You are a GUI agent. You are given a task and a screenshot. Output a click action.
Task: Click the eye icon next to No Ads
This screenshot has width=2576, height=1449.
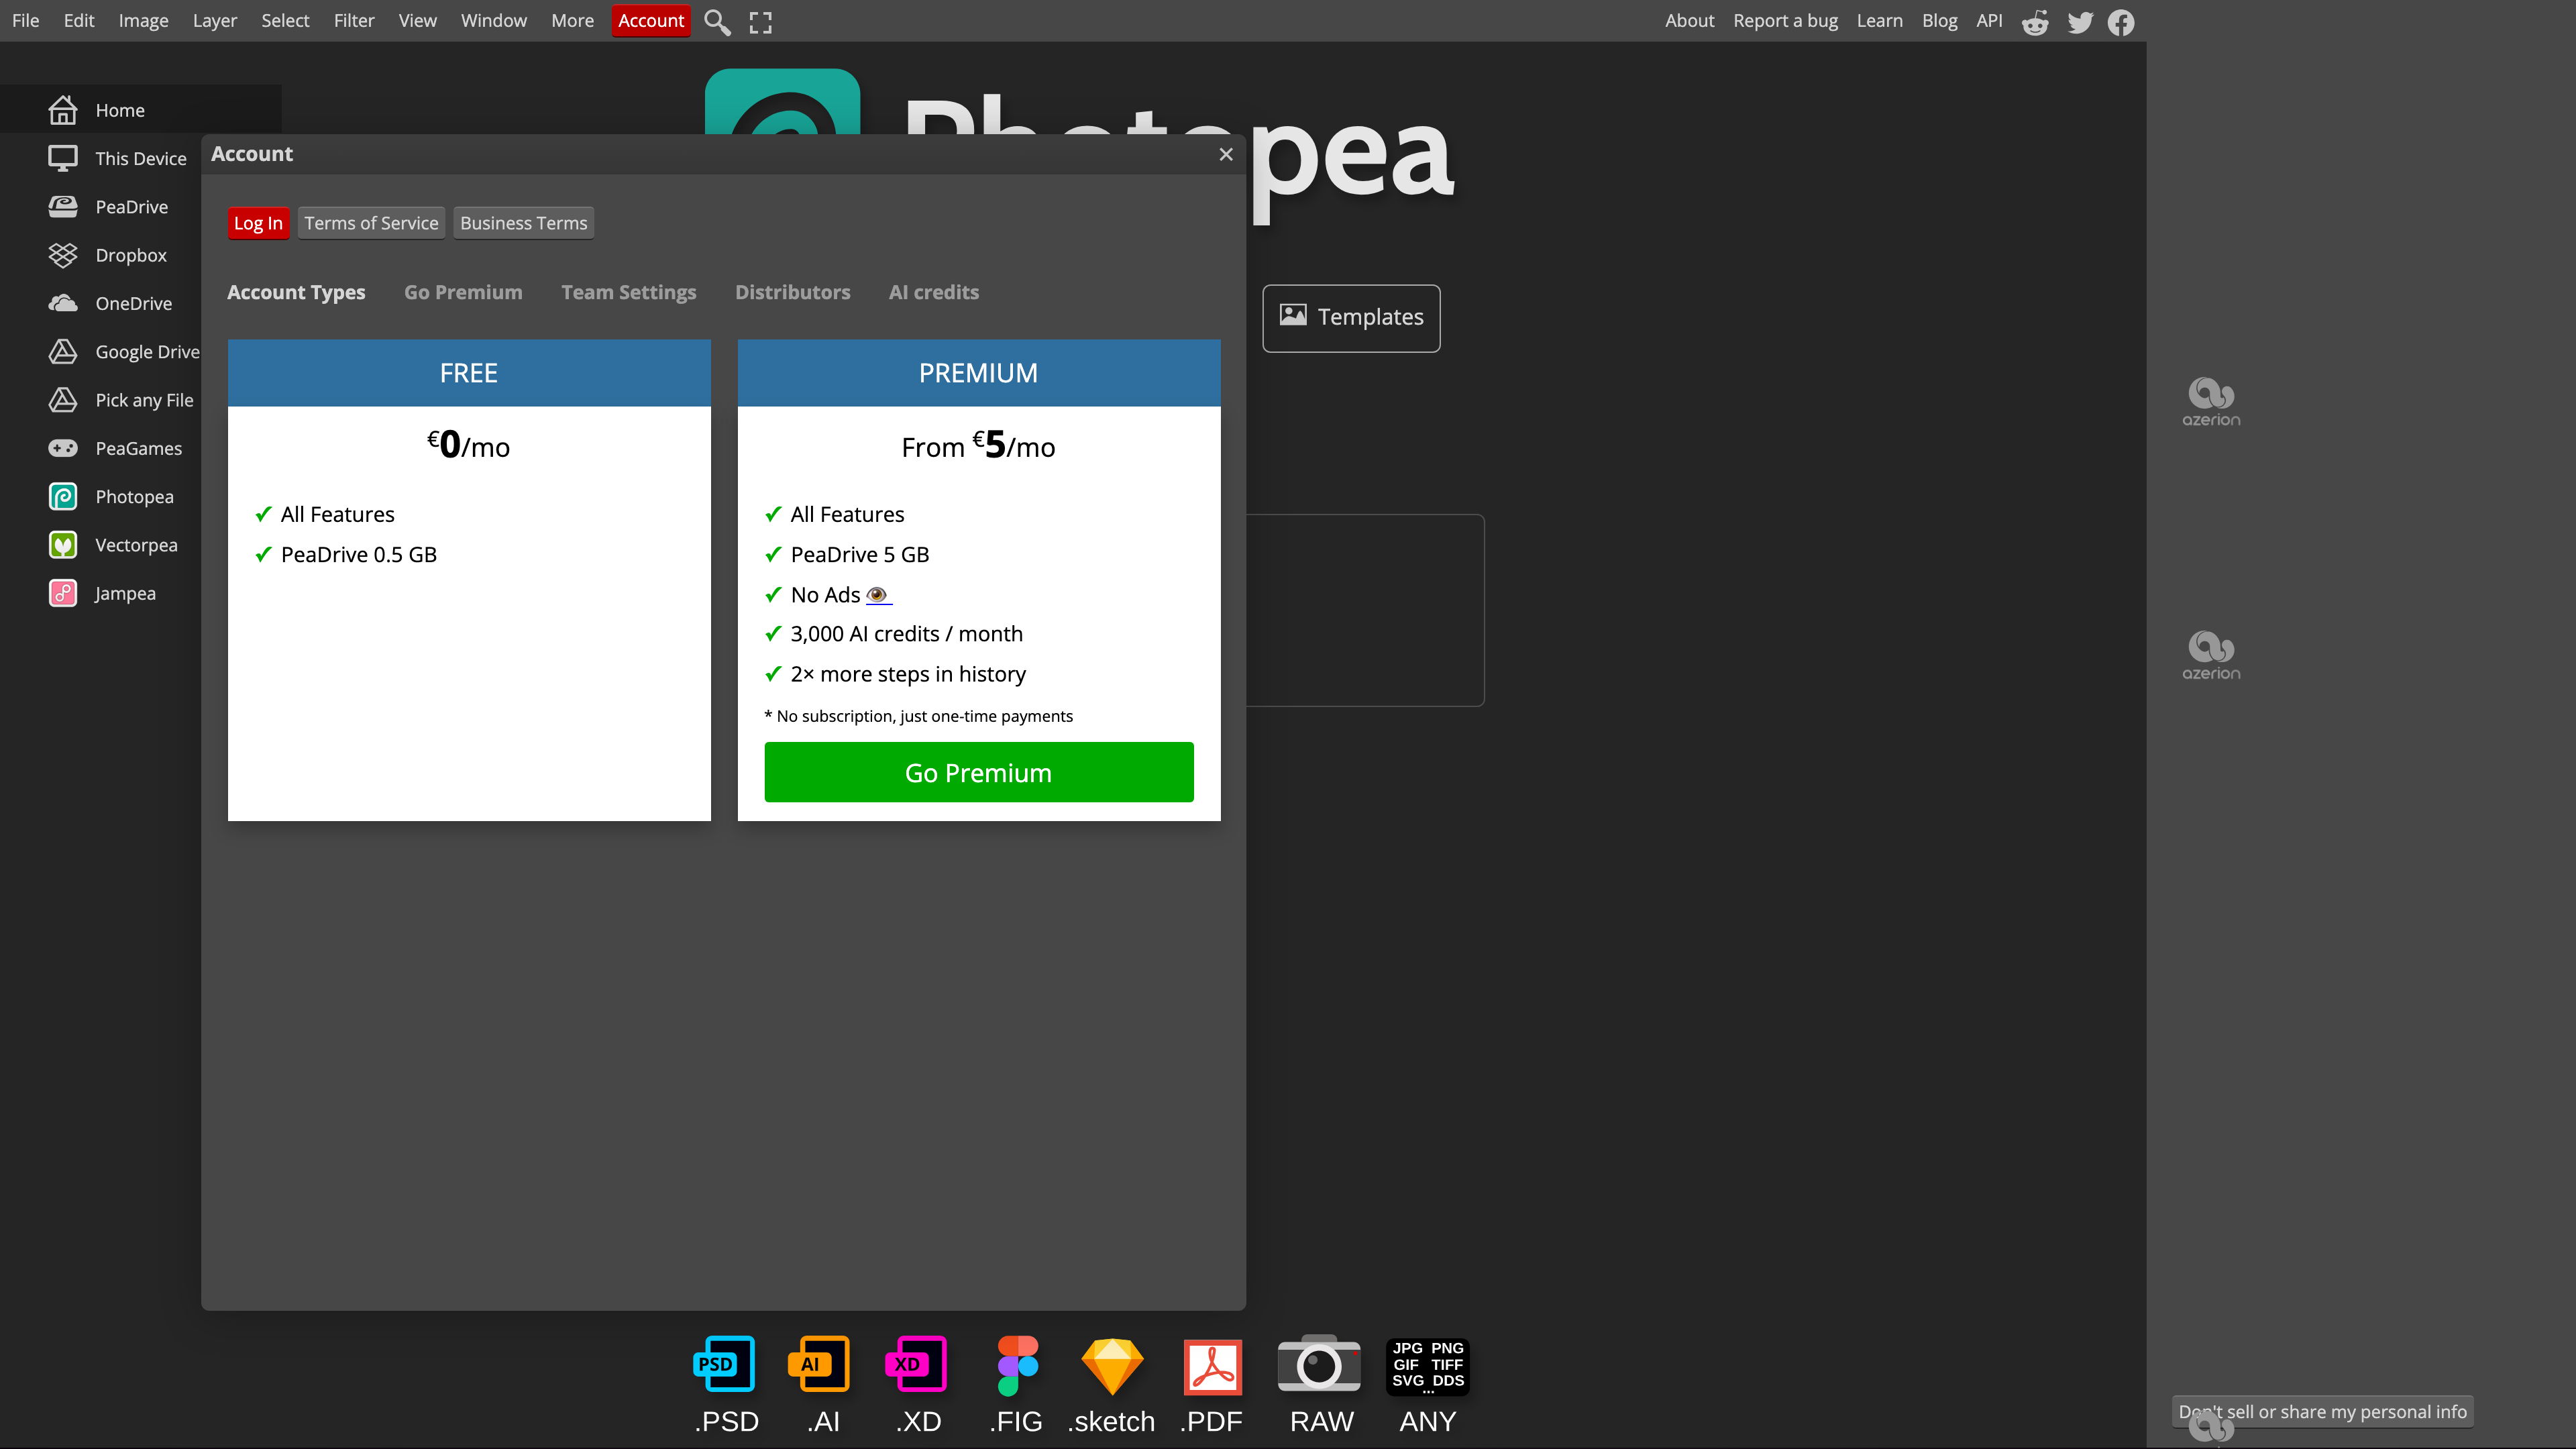pos(878,595)
